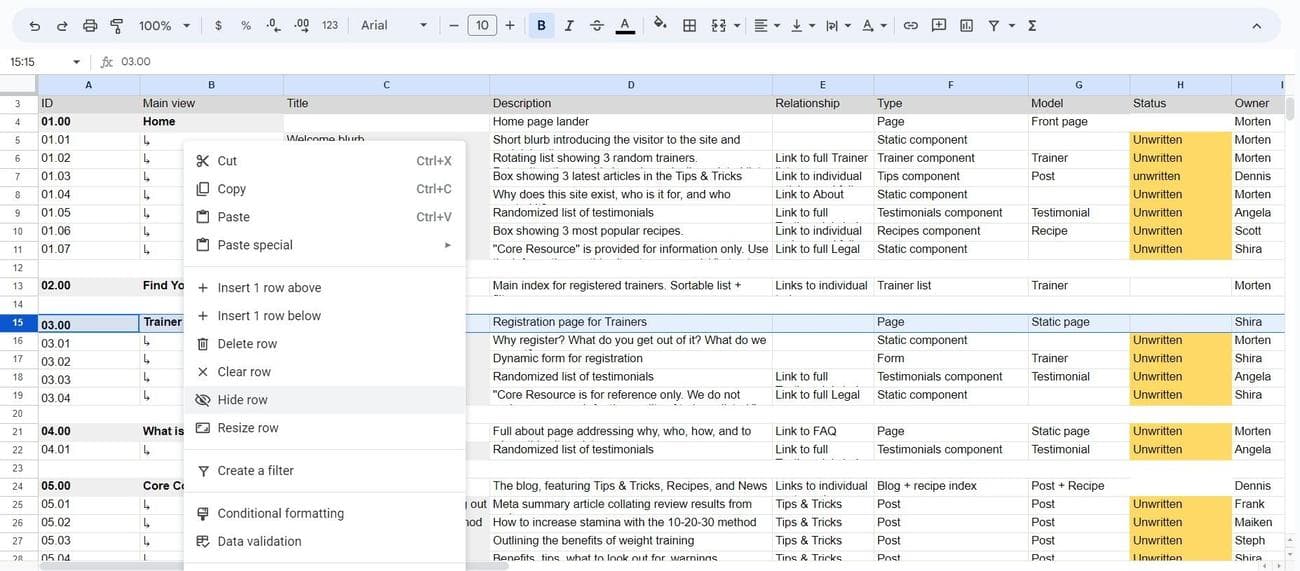Apply strikethrough formatting
1300x571 pixels.
point(597,25)
